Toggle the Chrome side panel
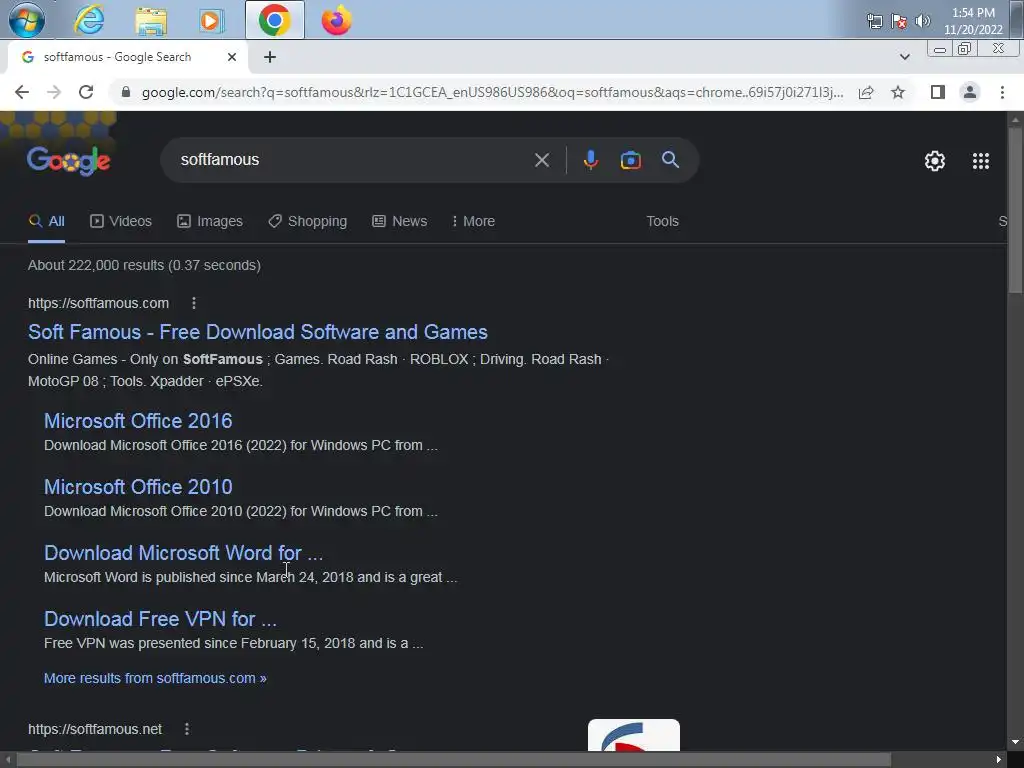The image size is (1024, 768). pyautogui.click(x=938, y=92)
